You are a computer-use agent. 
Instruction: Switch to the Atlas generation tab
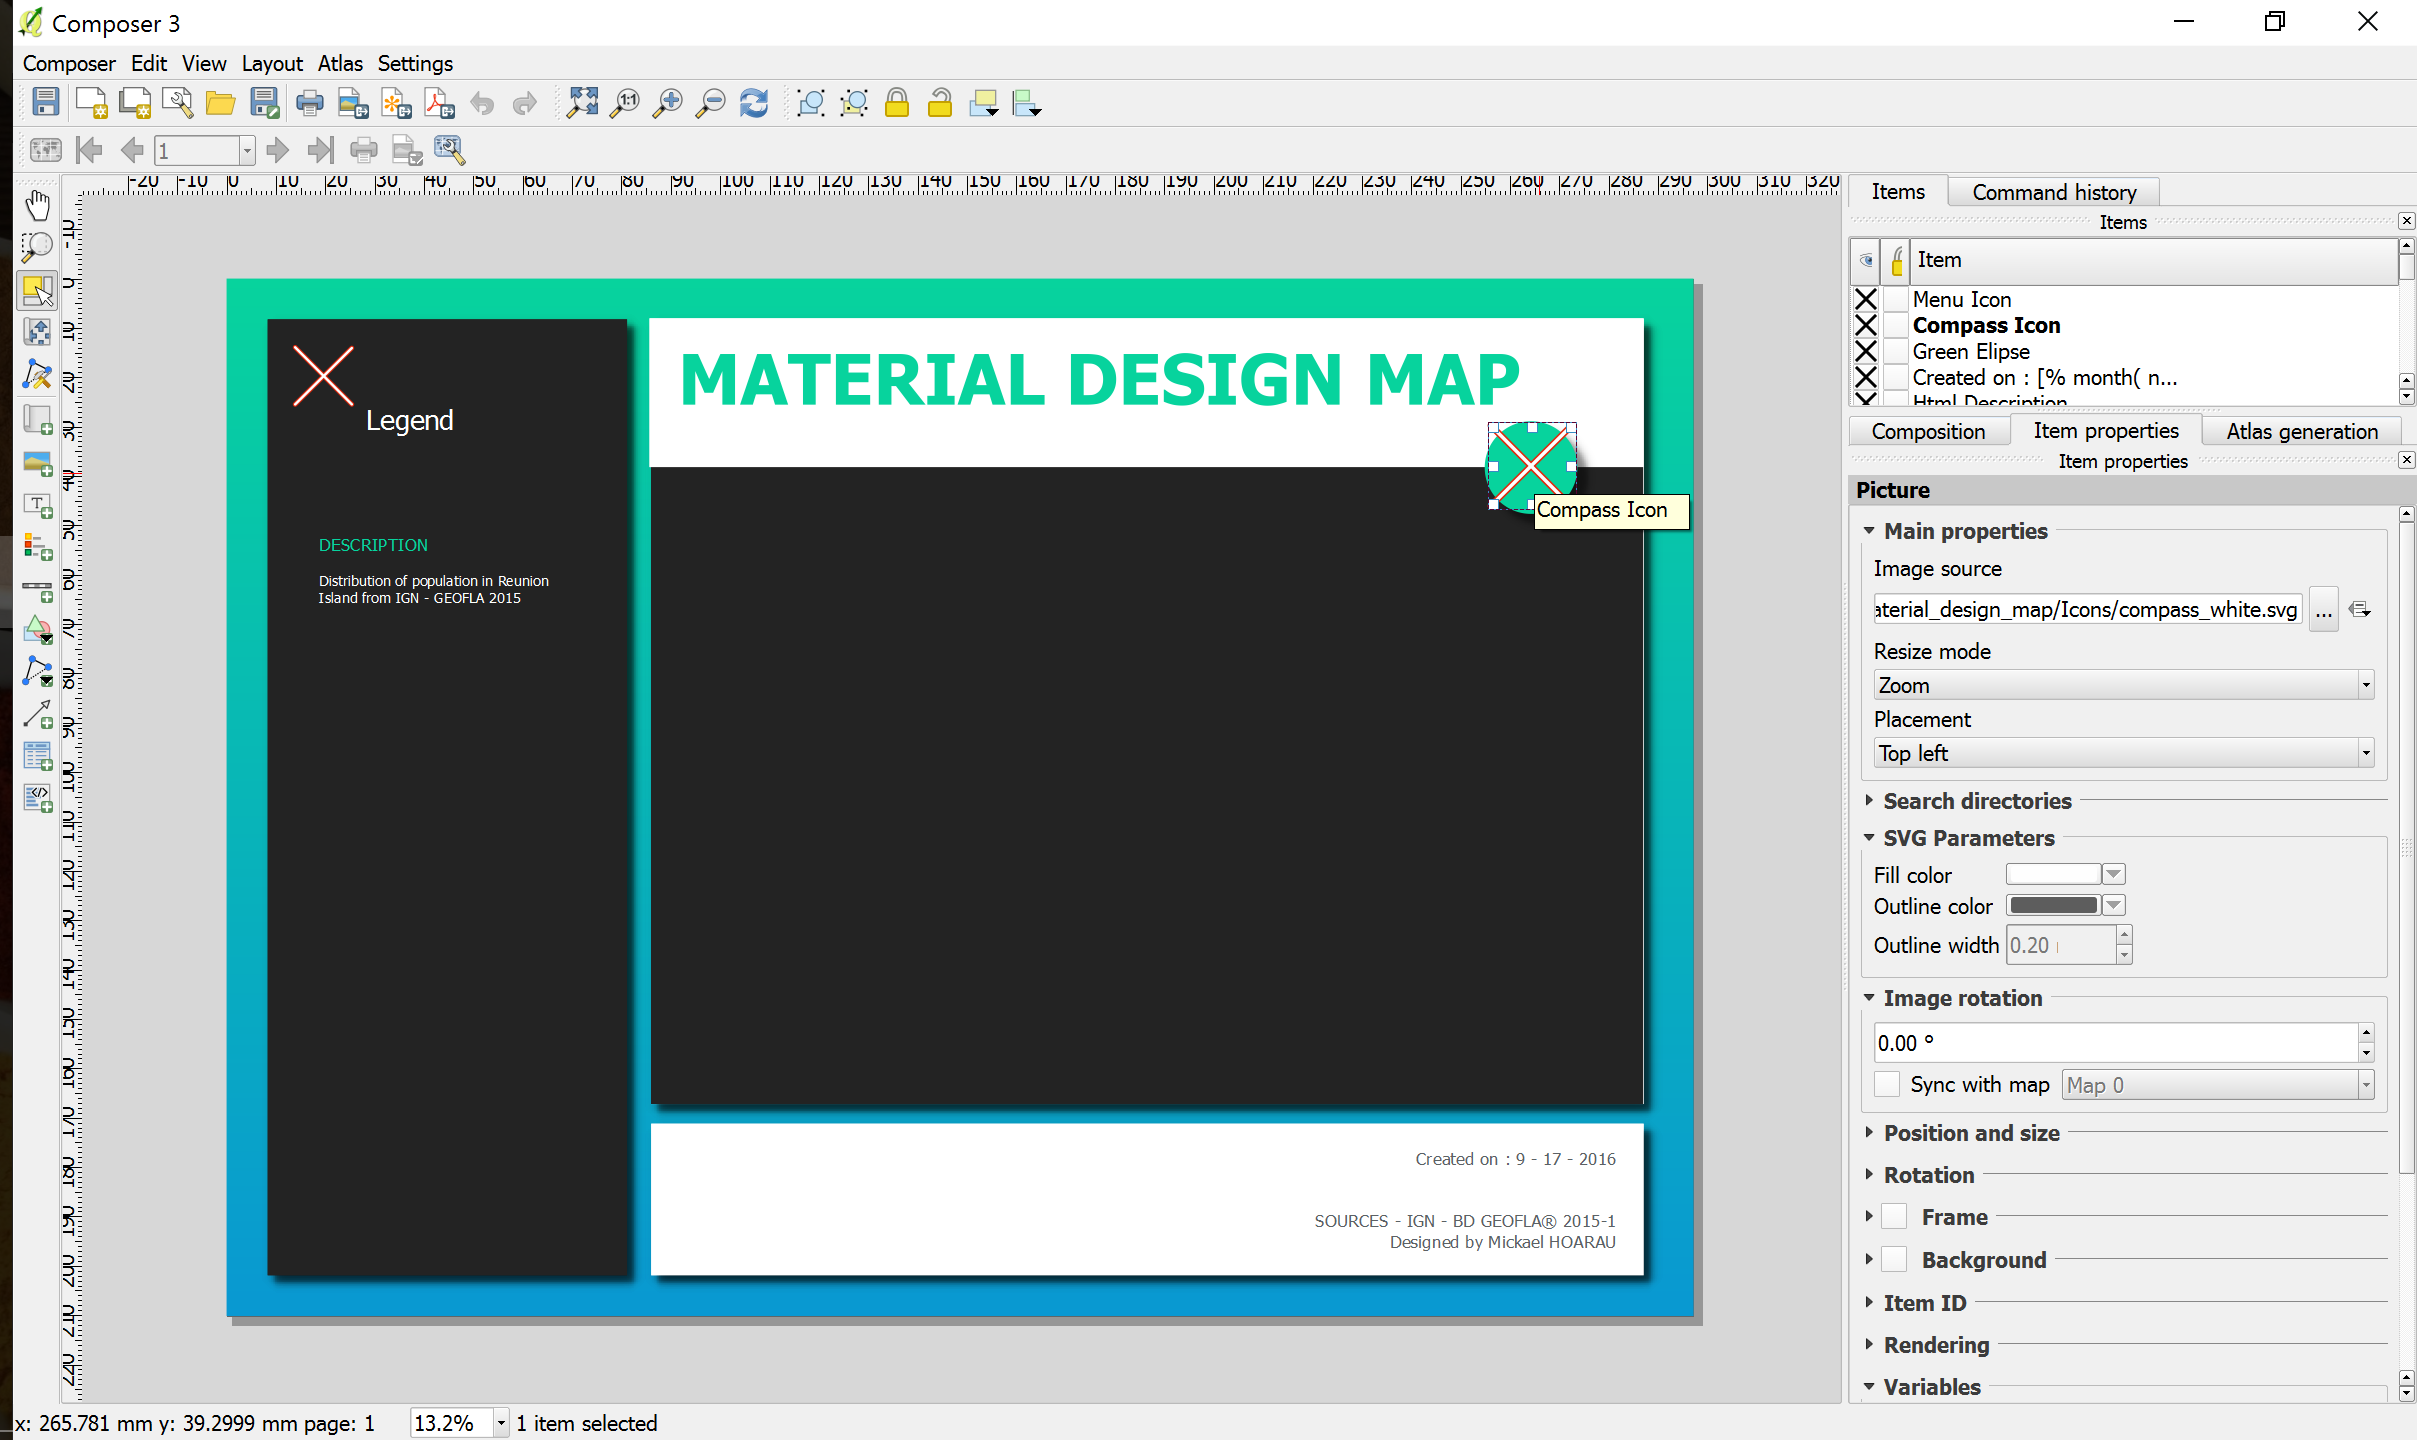(x=2301, y=431)
